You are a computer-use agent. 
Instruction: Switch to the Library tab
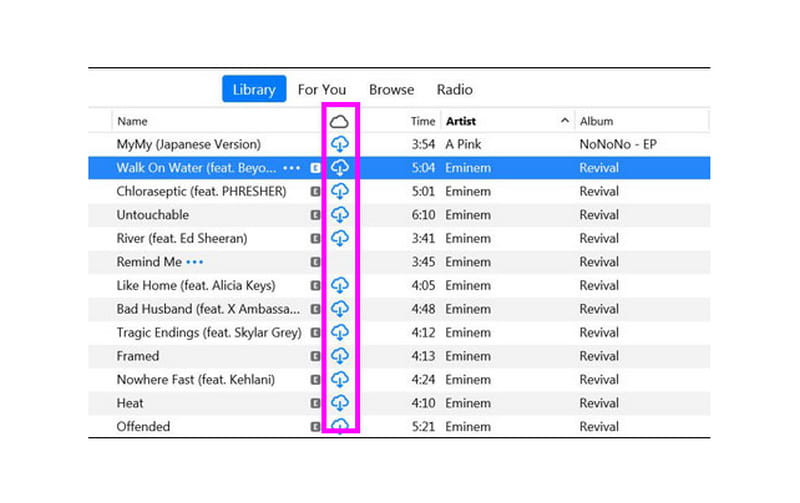[254, 89]
